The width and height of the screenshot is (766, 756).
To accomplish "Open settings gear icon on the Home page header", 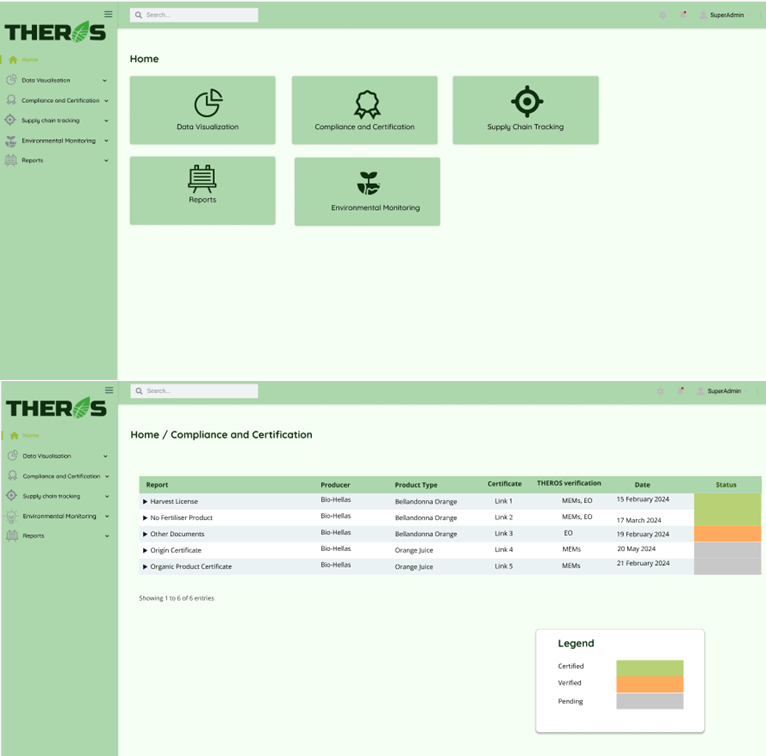I will [663, 15].
